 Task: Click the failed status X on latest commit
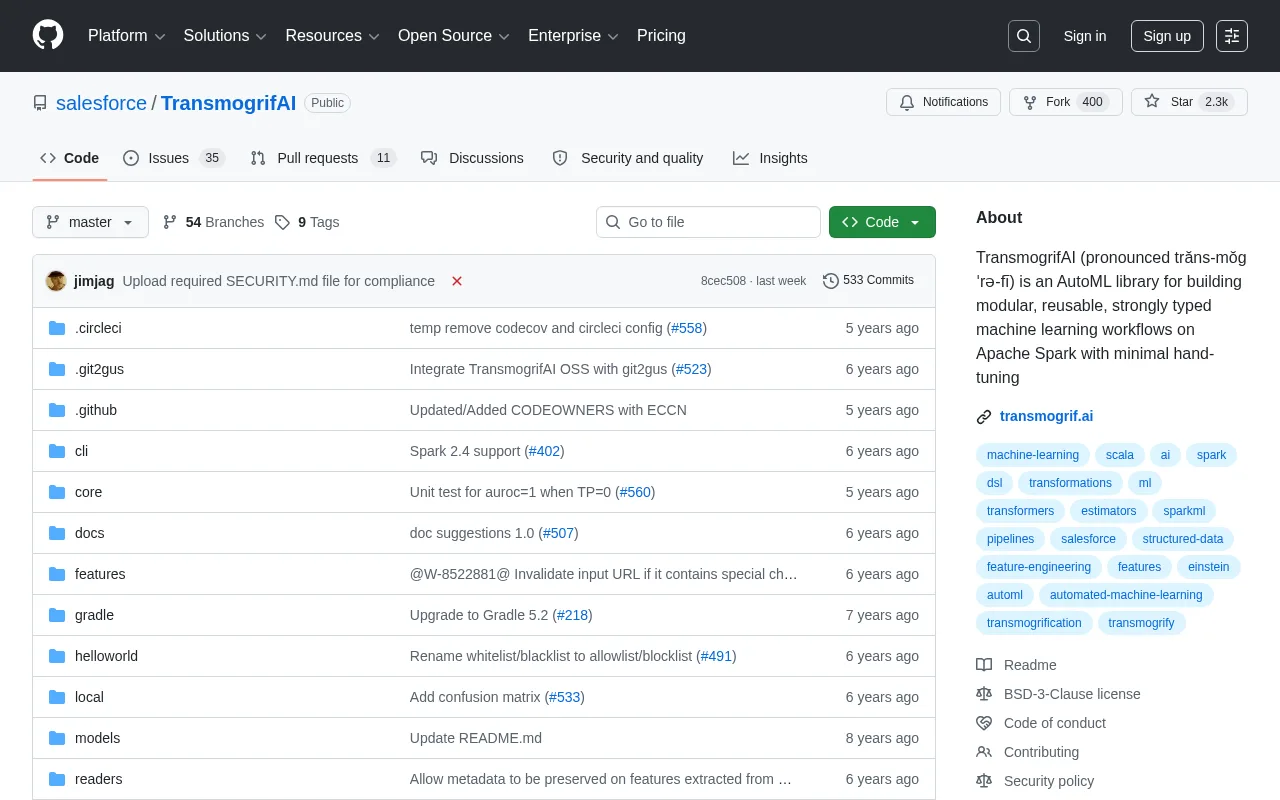pyautogui.click(x=457, y=281)
